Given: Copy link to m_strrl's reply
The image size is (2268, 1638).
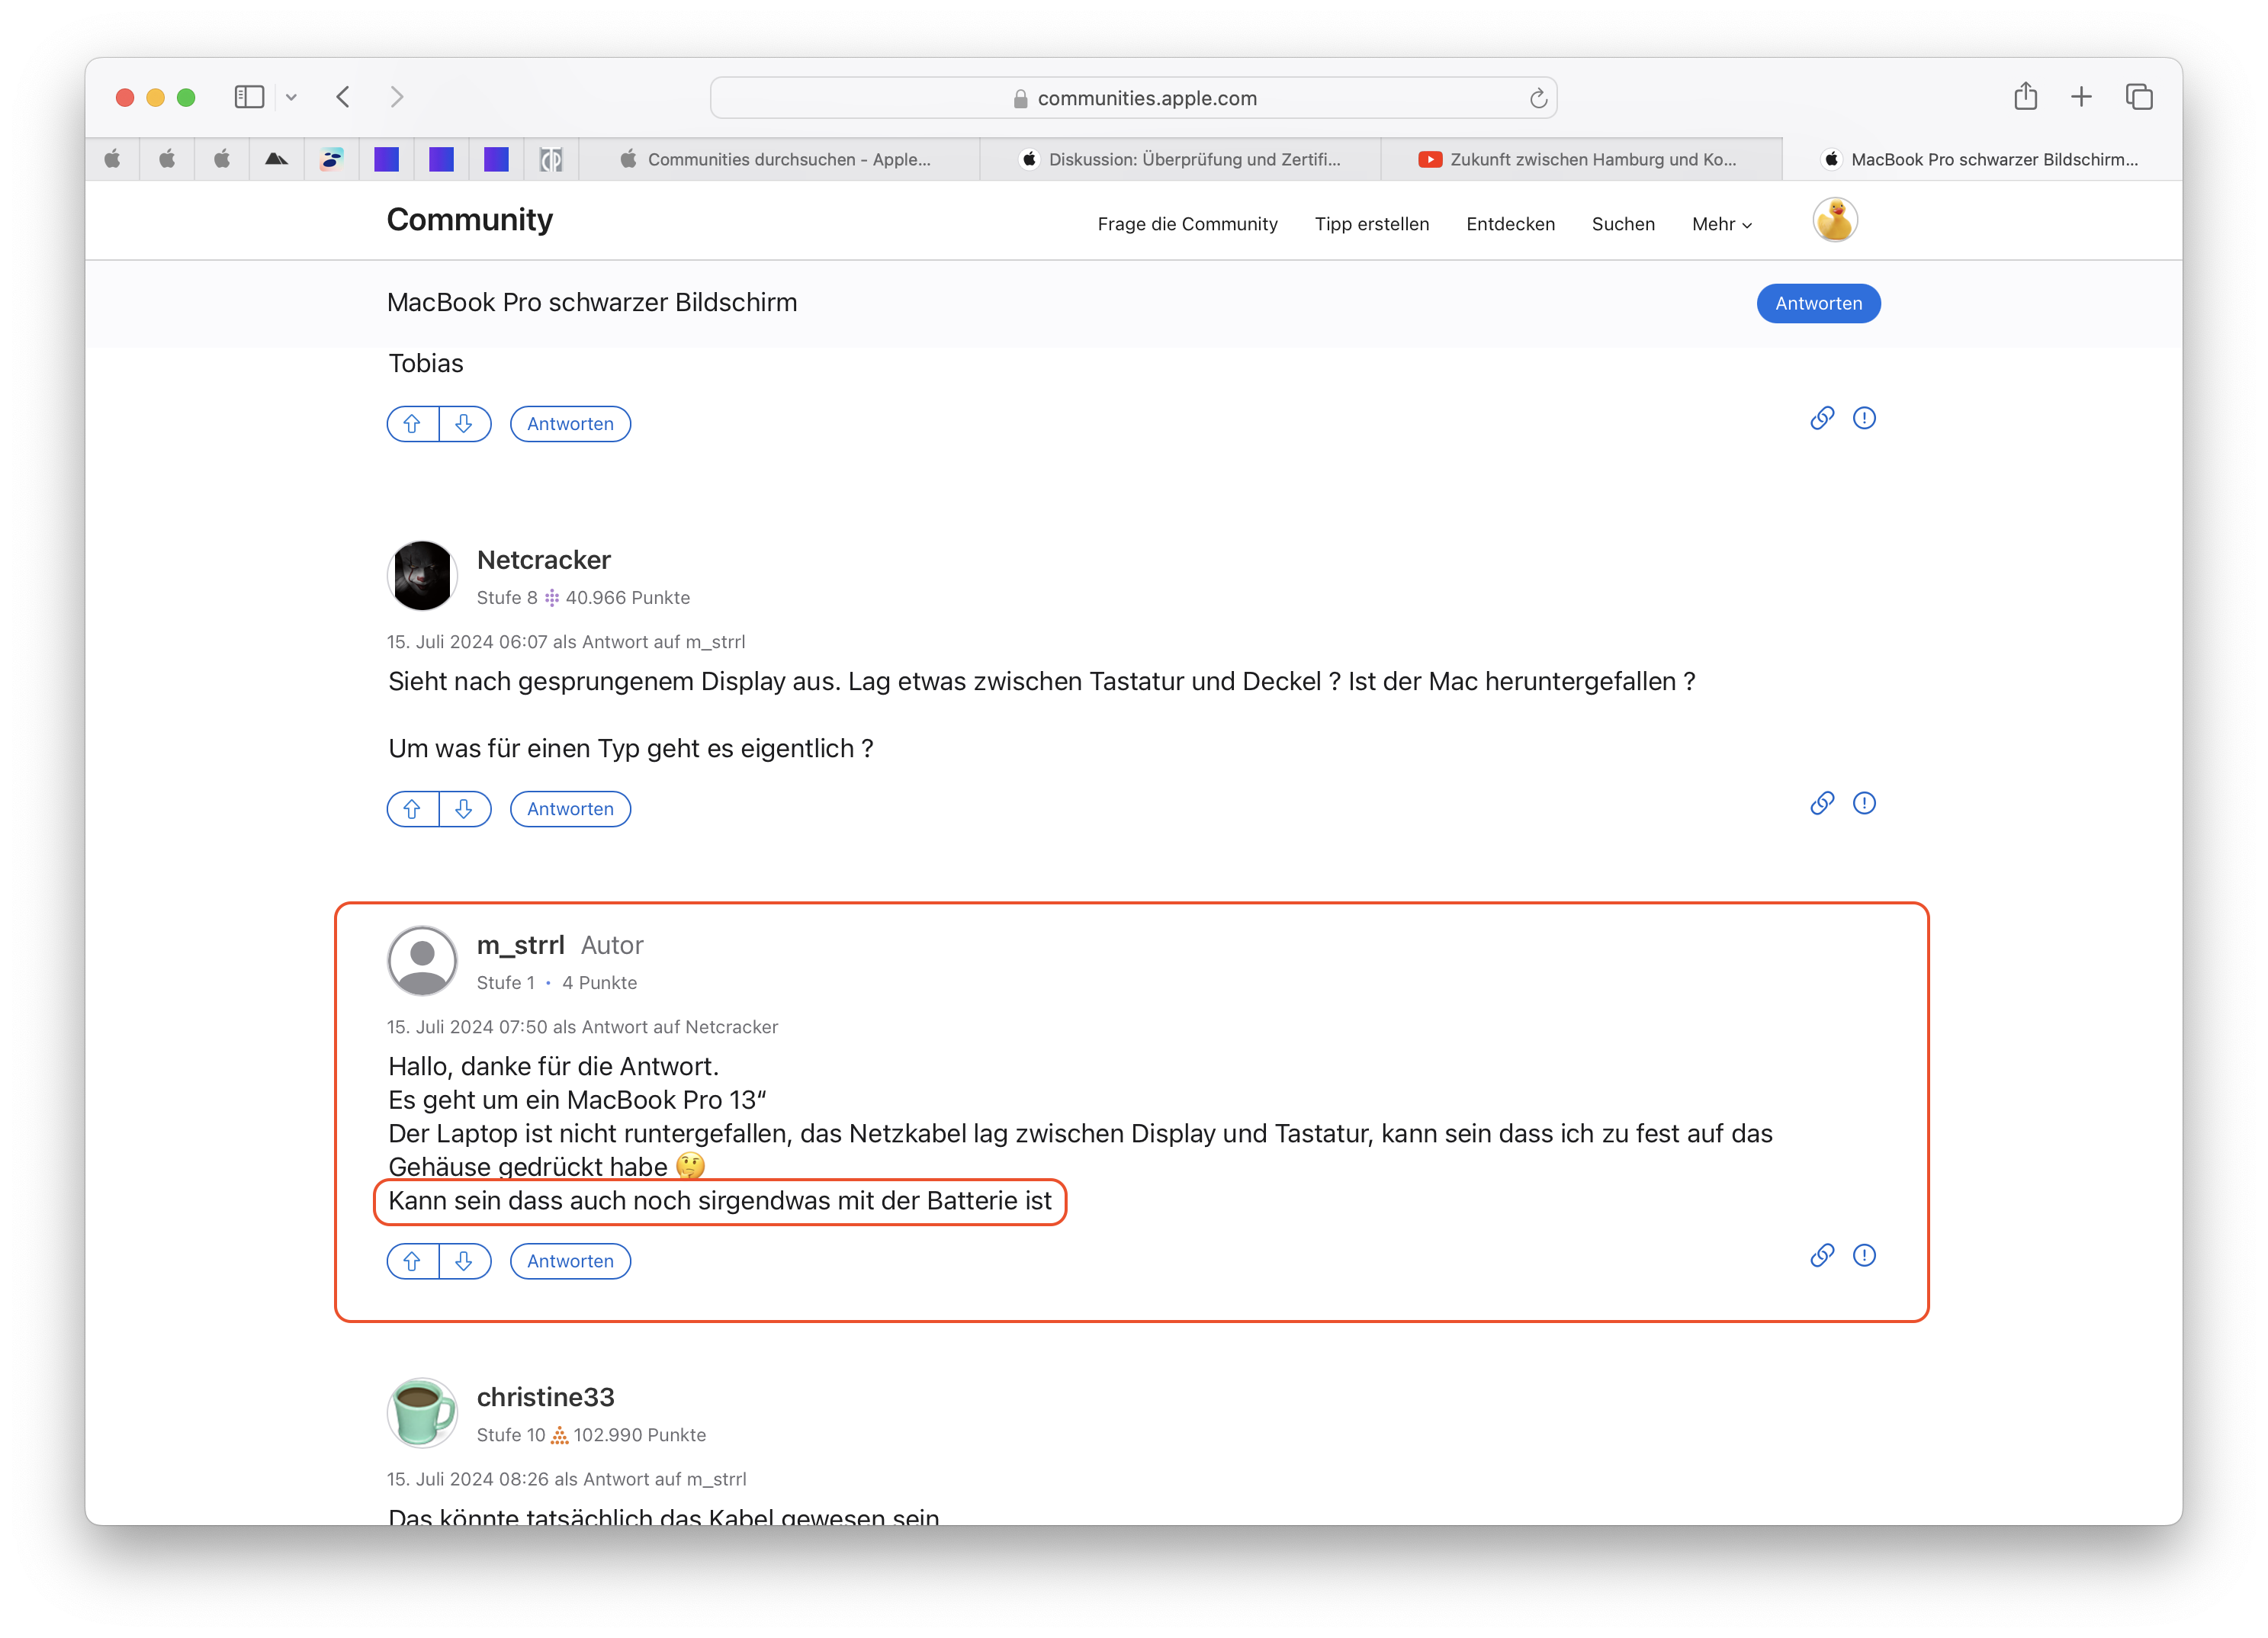Looking at the screenshot, I should tap(1822, 1255).
